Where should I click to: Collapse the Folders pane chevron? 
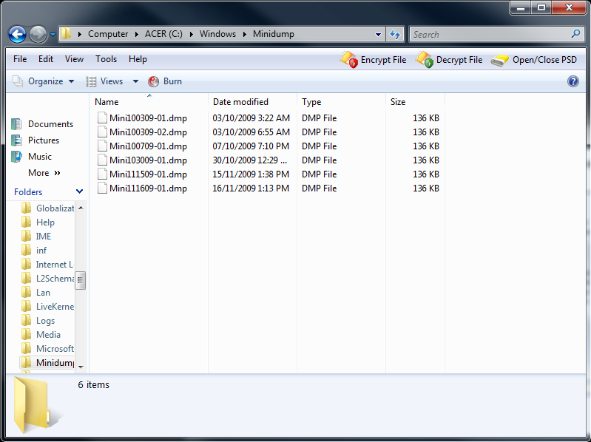[80, 191]
